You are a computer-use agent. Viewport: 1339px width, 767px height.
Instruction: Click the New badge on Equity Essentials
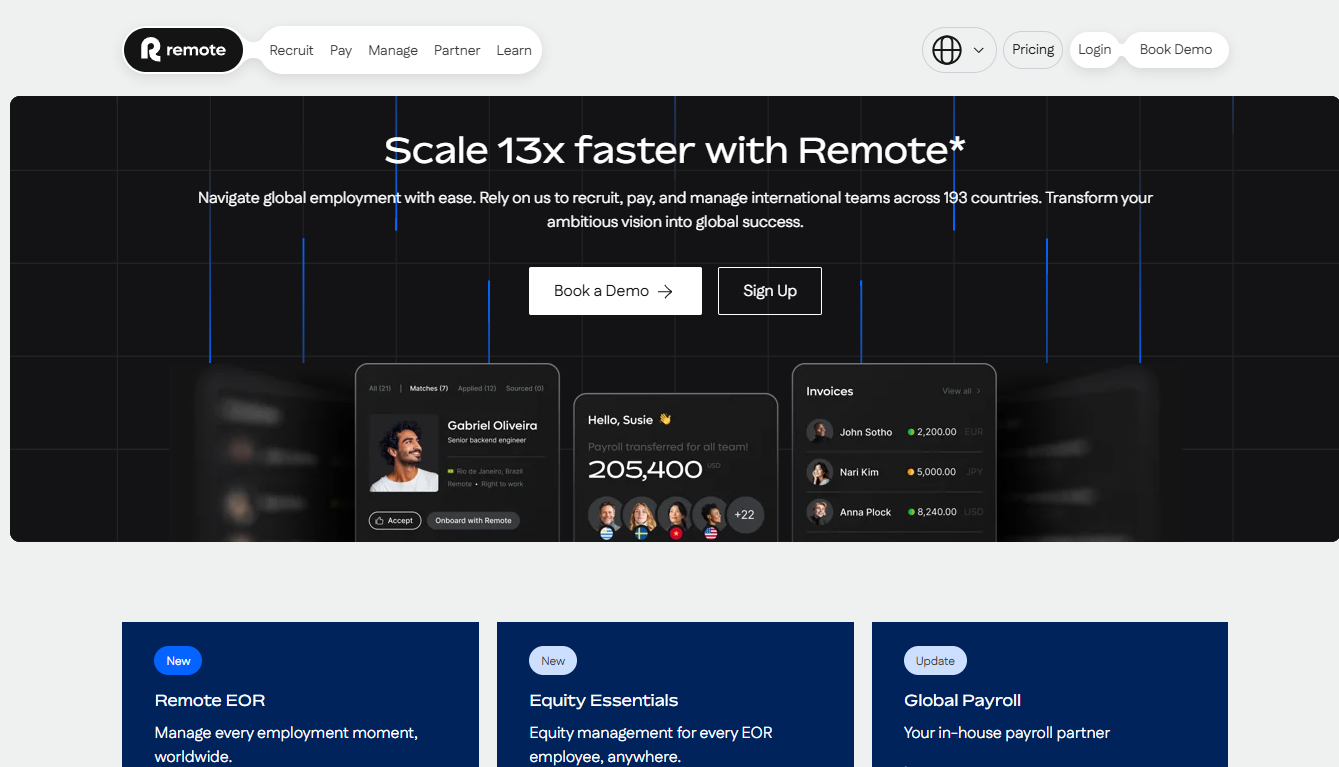coord(553,661)
